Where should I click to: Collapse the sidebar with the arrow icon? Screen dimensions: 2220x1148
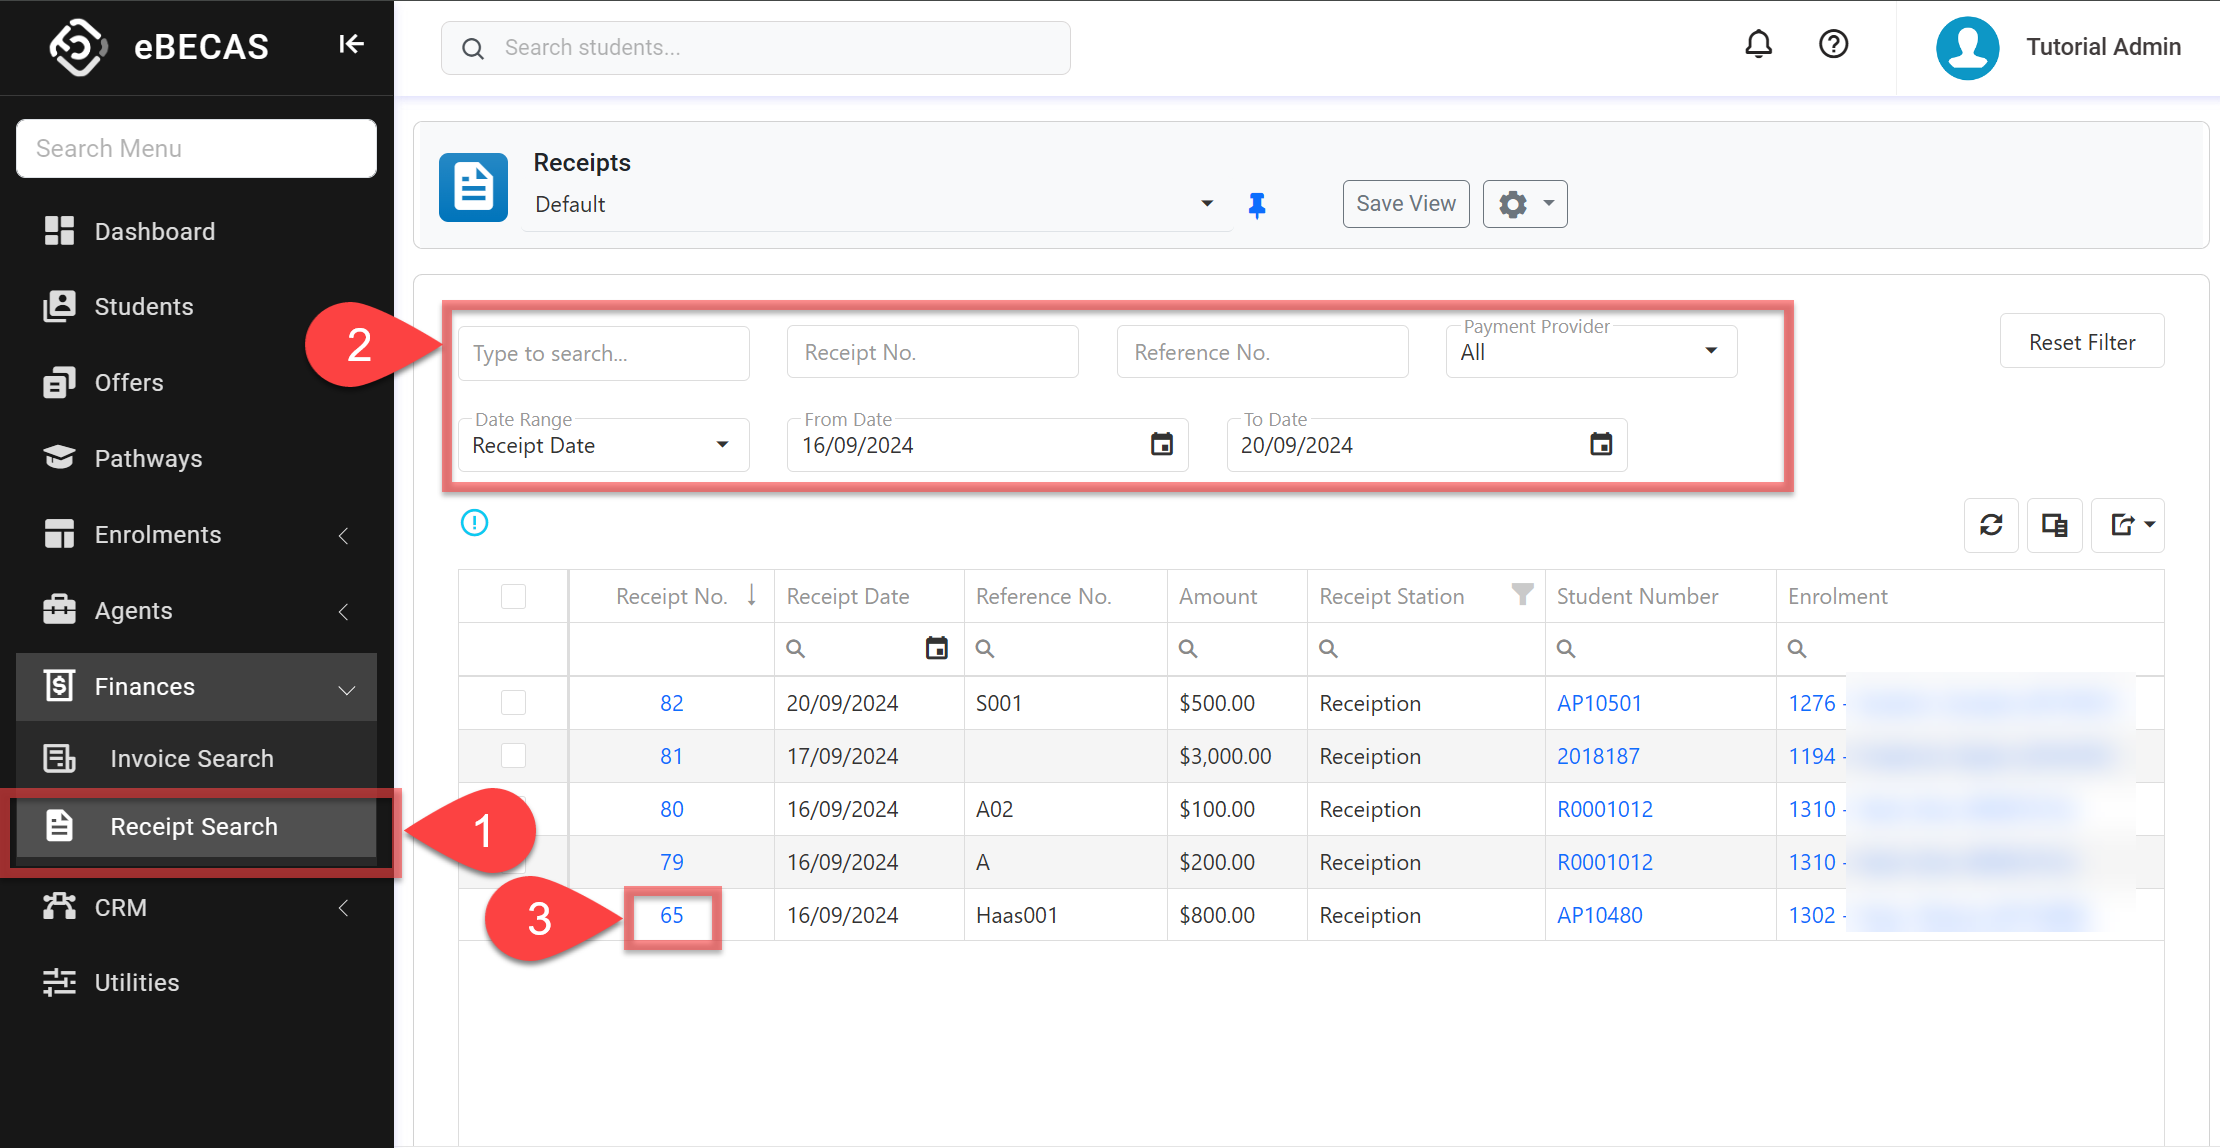click(x=351, y=44)
